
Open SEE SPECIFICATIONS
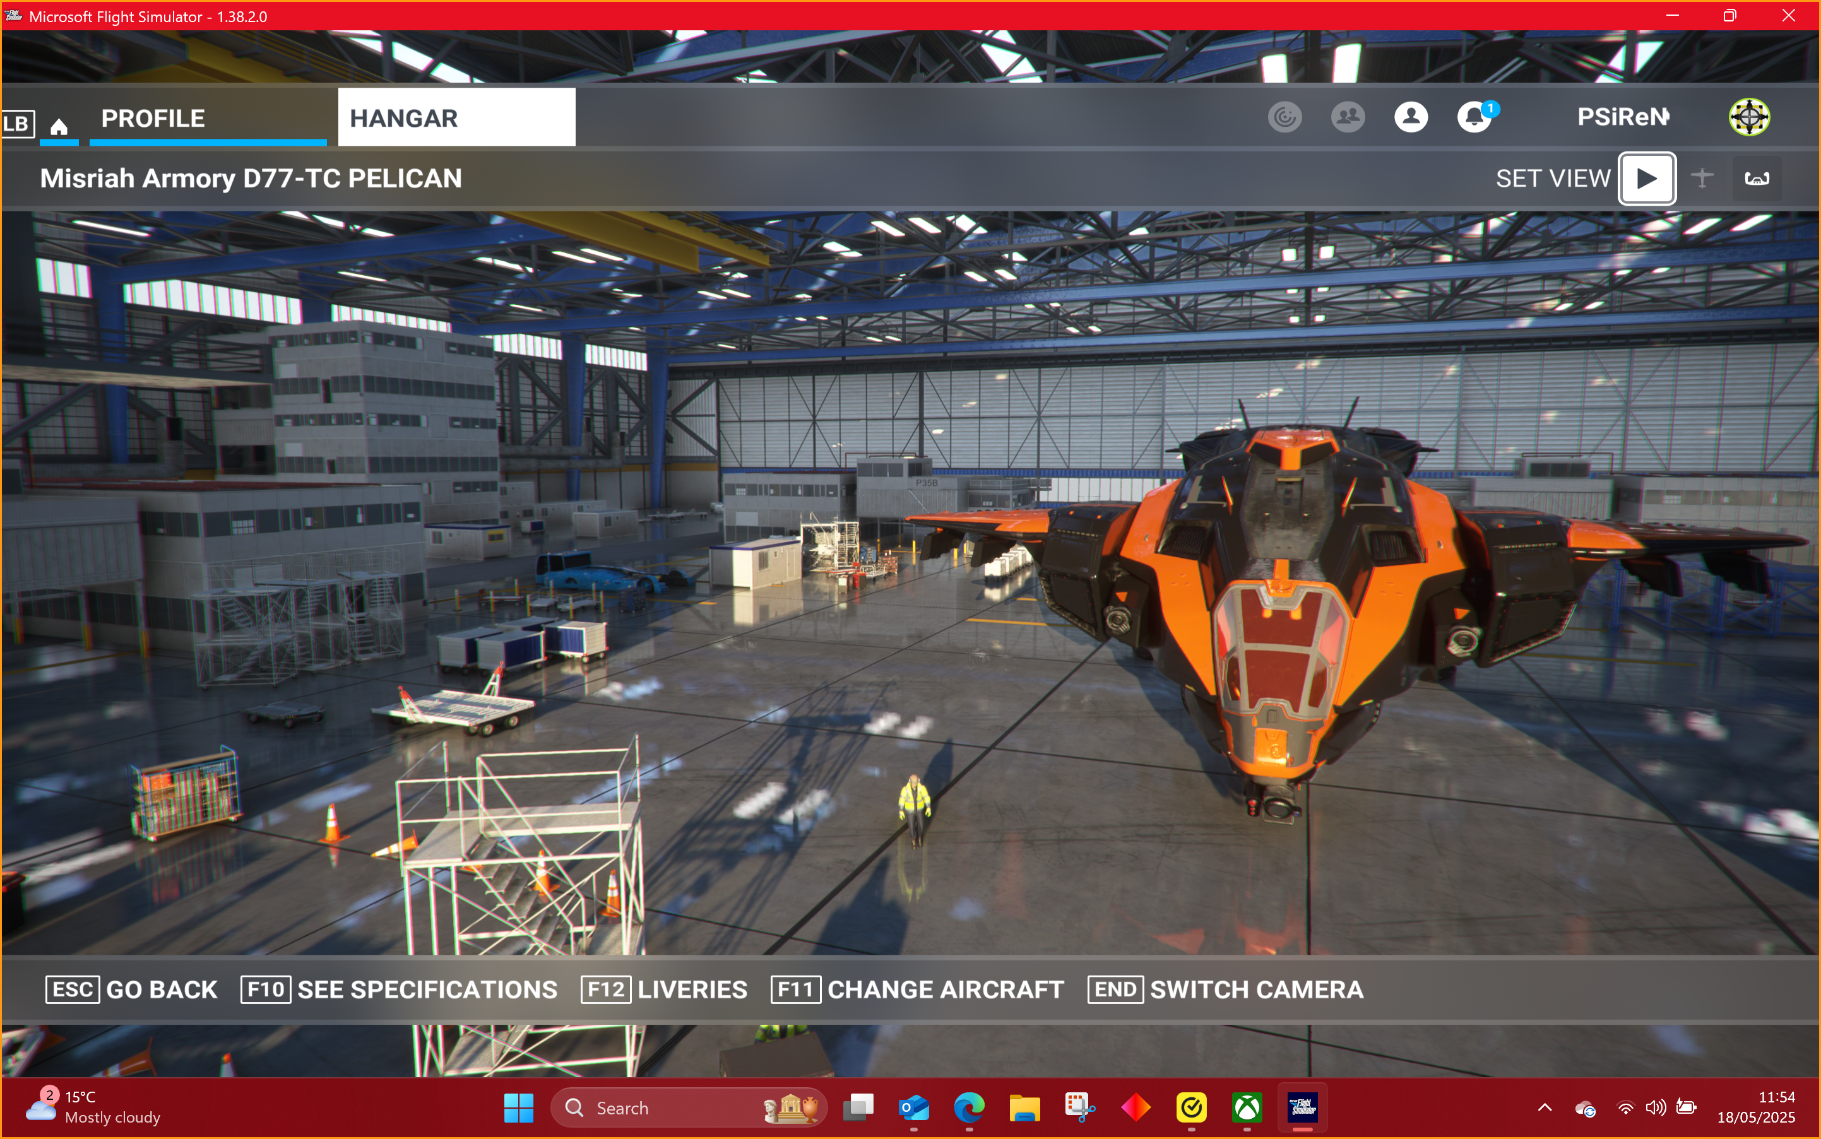tap(399, 990)
